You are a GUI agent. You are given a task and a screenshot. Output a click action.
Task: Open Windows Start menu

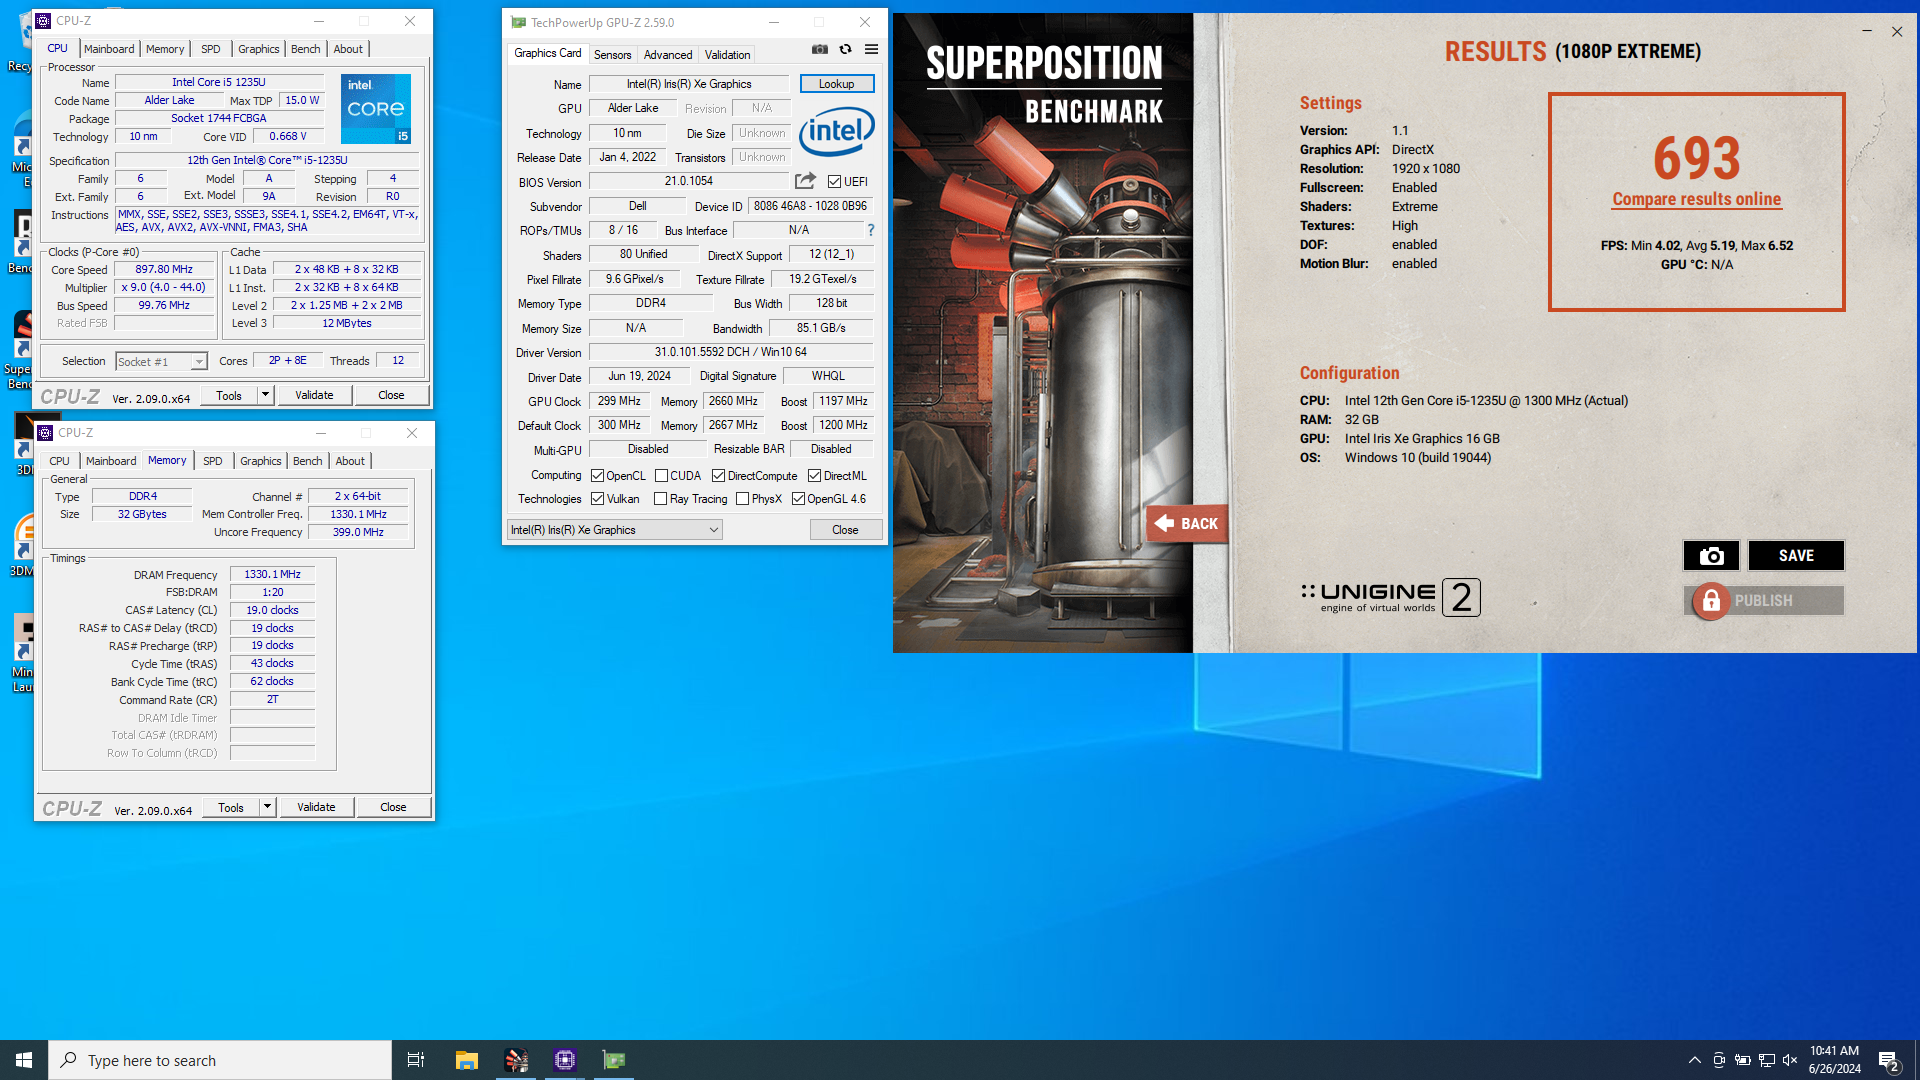(x=24, y=1060)
